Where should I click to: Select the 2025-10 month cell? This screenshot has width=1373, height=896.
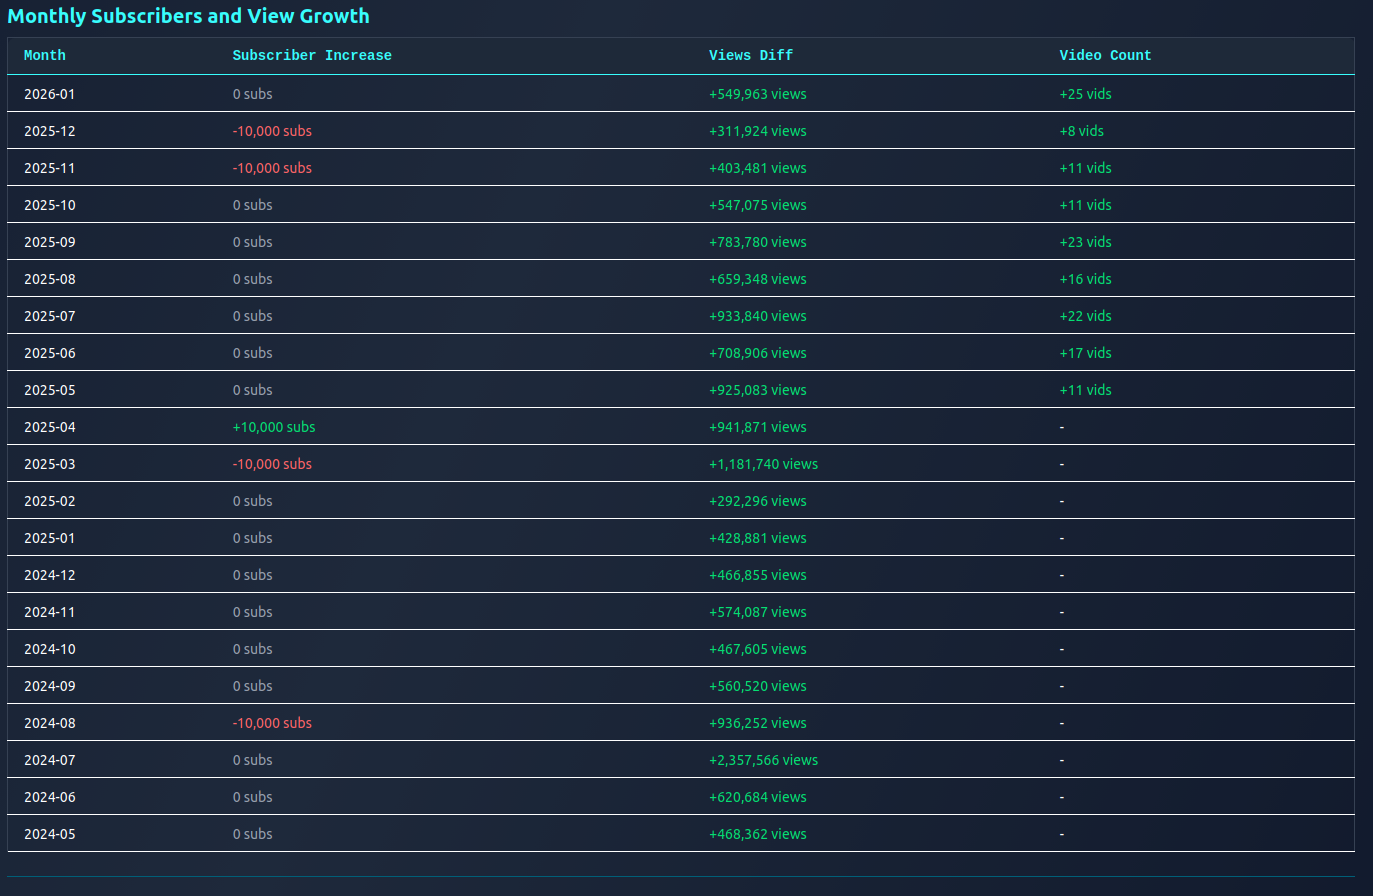[50, 205]
